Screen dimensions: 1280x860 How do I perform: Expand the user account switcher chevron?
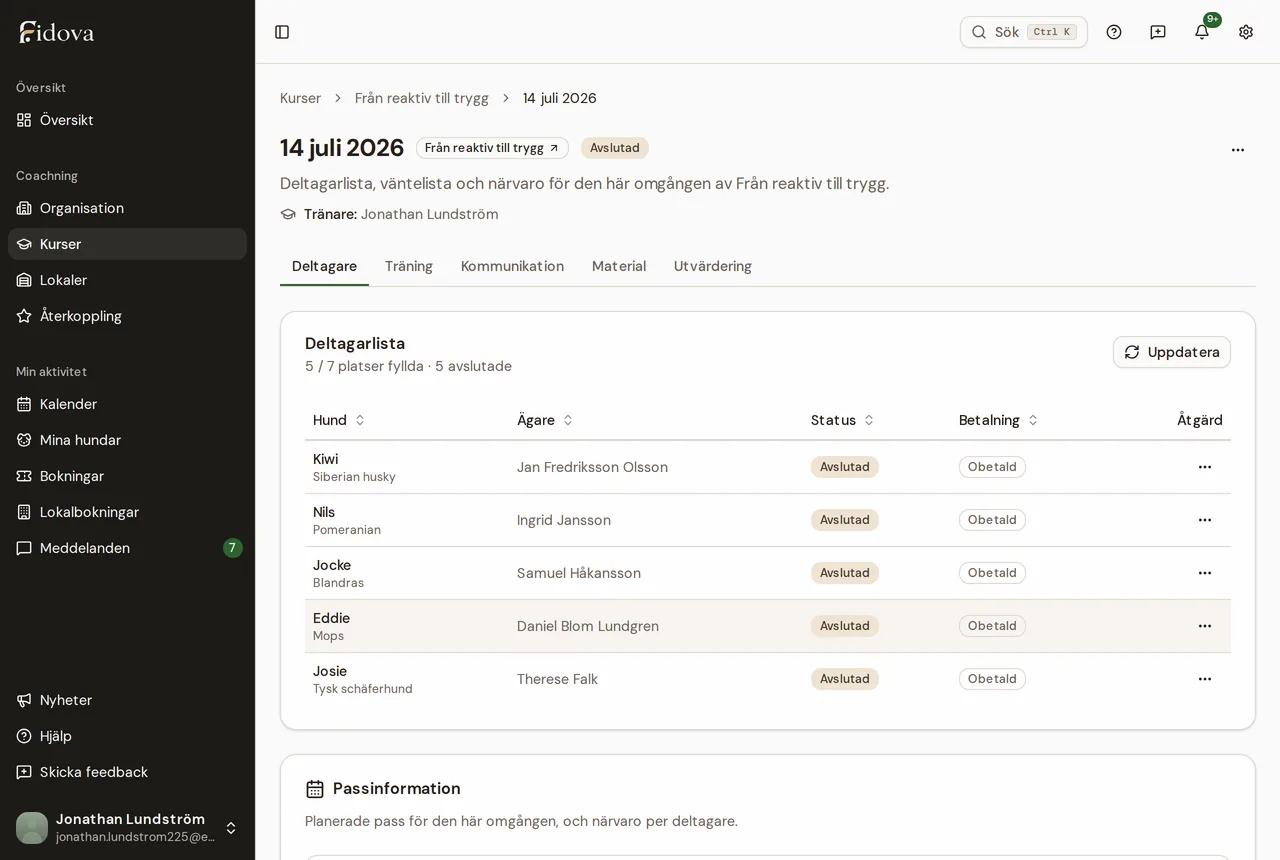pyautogui.click(x=231, y=828)
